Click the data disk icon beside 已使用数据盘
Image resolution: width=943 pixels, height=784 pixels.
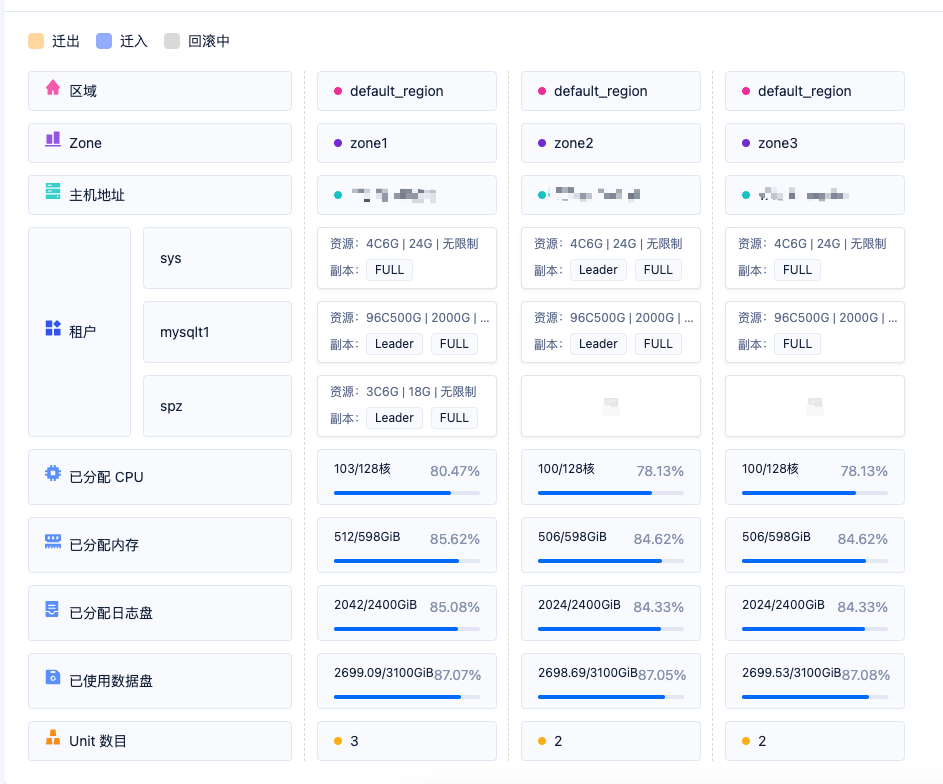(x=53, y=679)
